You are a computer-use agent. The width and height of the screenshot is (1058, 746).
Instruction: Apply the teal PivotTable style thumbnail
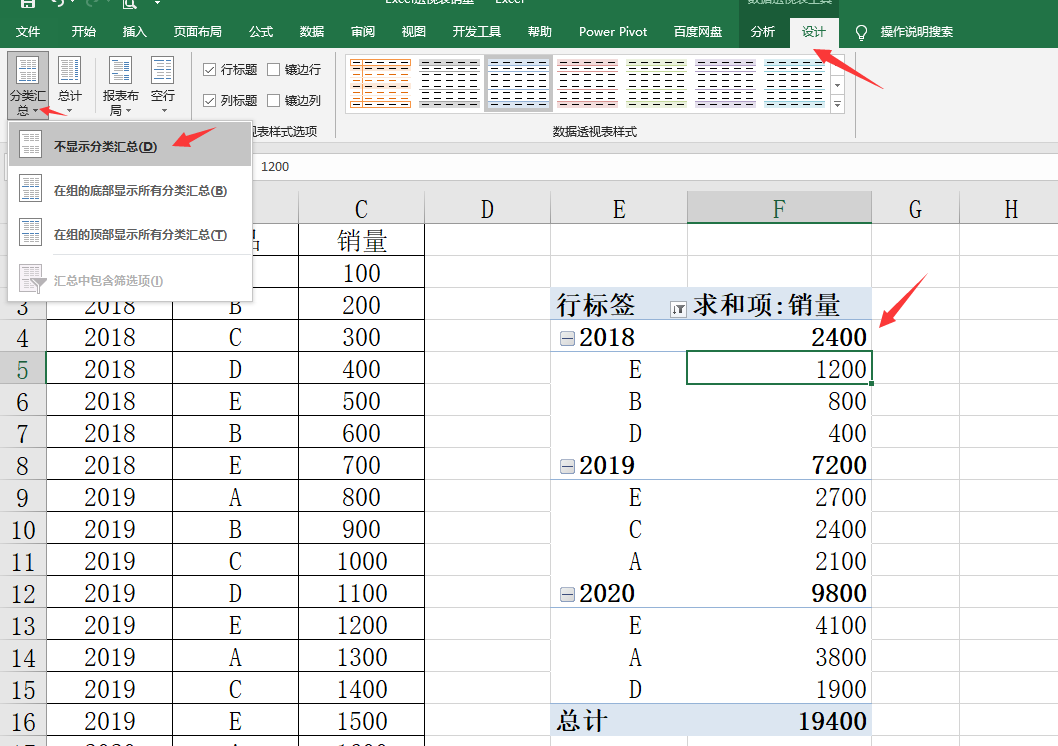tap(794, 83)
